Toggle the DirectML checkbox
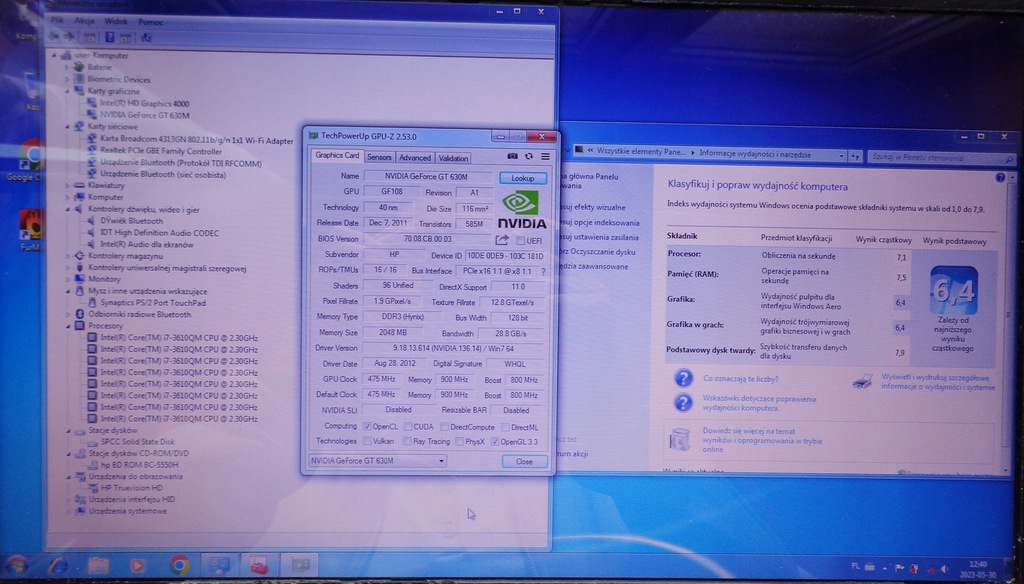 (x=505, y=427)
